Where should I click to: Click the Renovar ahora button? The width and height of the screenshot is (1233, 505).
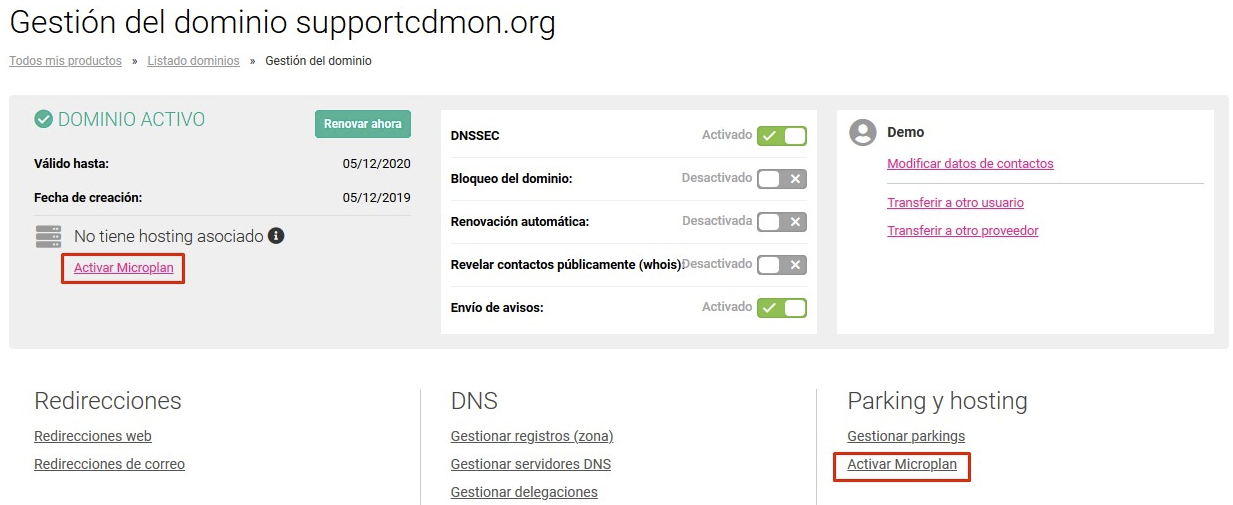pyautogui.click(x=362, y=124)
